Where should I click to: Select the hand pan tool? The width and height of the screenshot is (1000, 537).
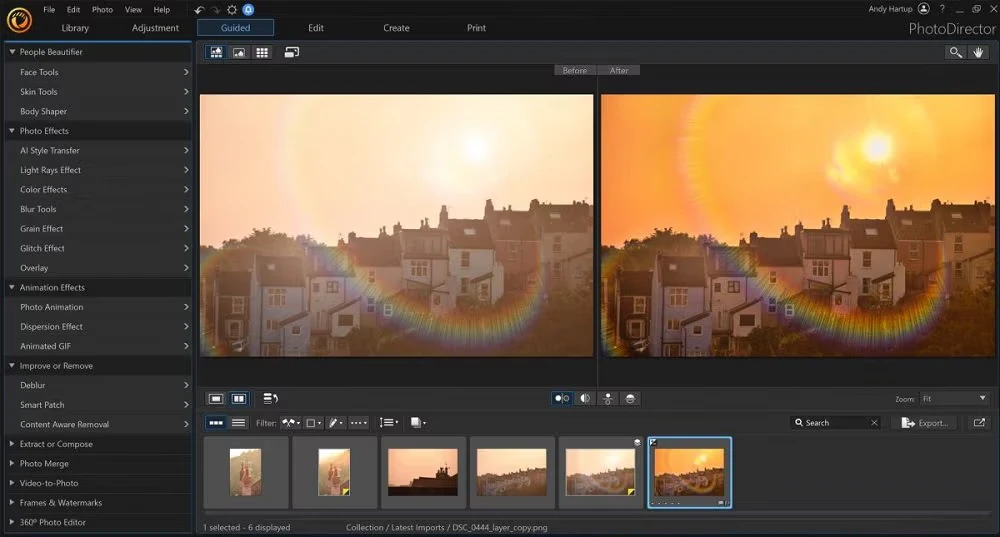(x=979, y=52)
